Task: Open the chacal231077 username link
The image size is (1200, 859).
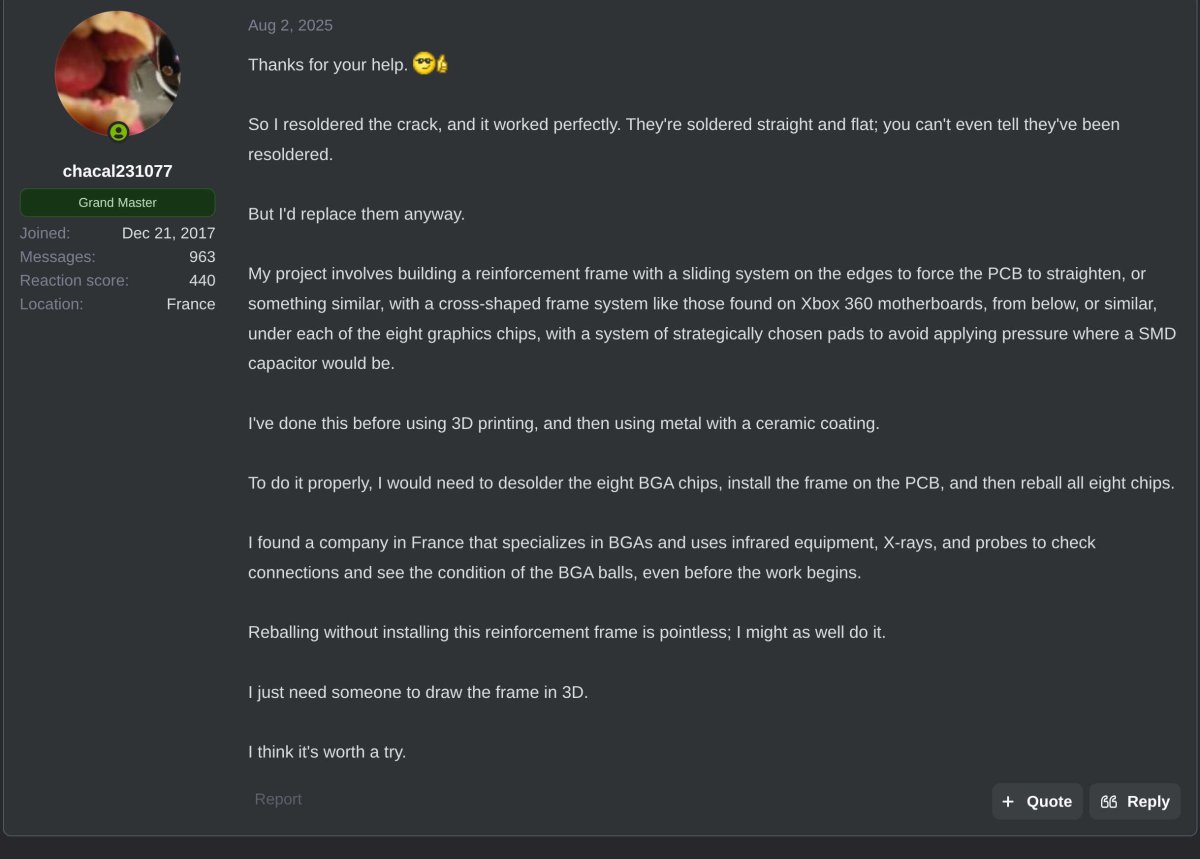Action: click(x=118, y=171)
